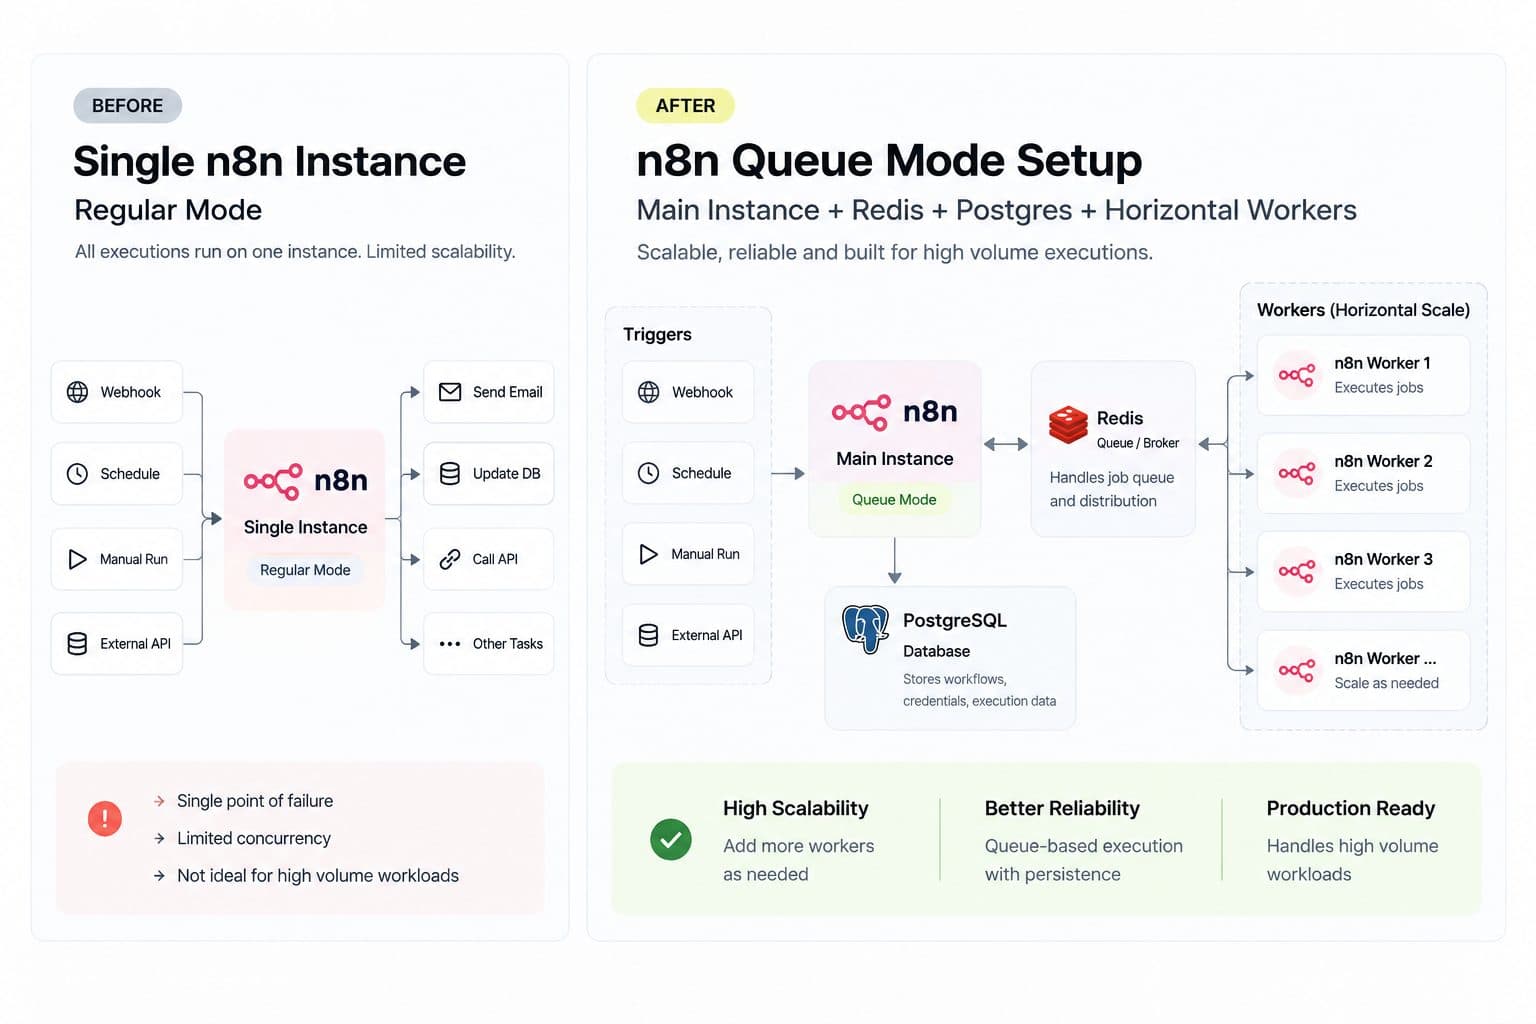Click 'Add more workers as needed' text
Viewport: 1536px width, 1024px height.
pos(799,860)
